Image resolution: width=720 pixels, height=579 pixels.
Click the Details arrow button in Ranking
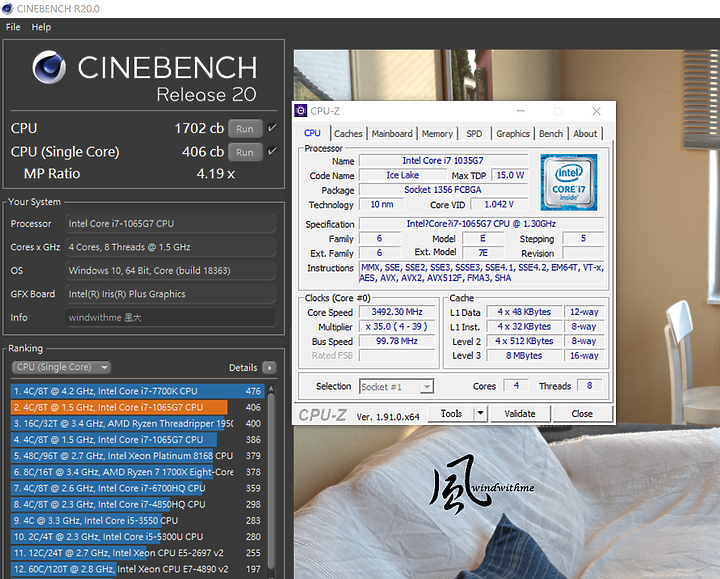coord(270,367)
